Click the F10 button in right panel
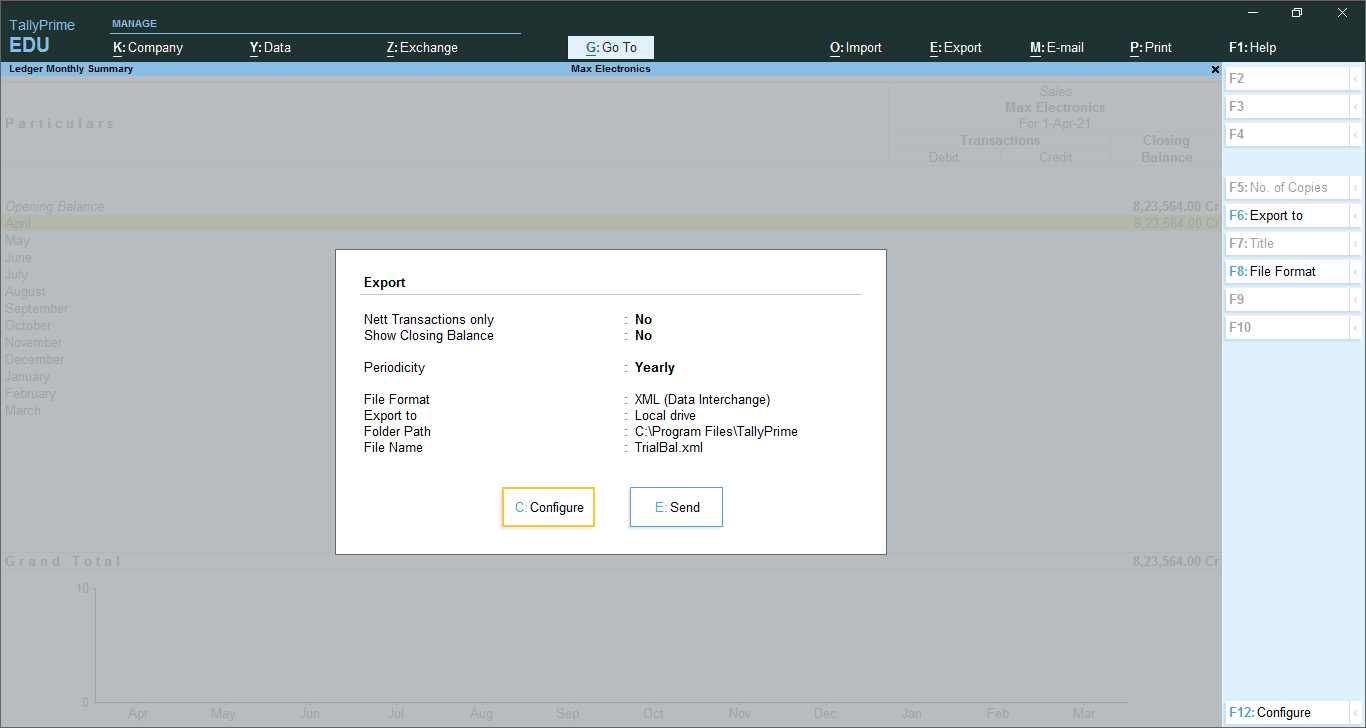Screen dimensions: 1366x728 click(1287, 327)
